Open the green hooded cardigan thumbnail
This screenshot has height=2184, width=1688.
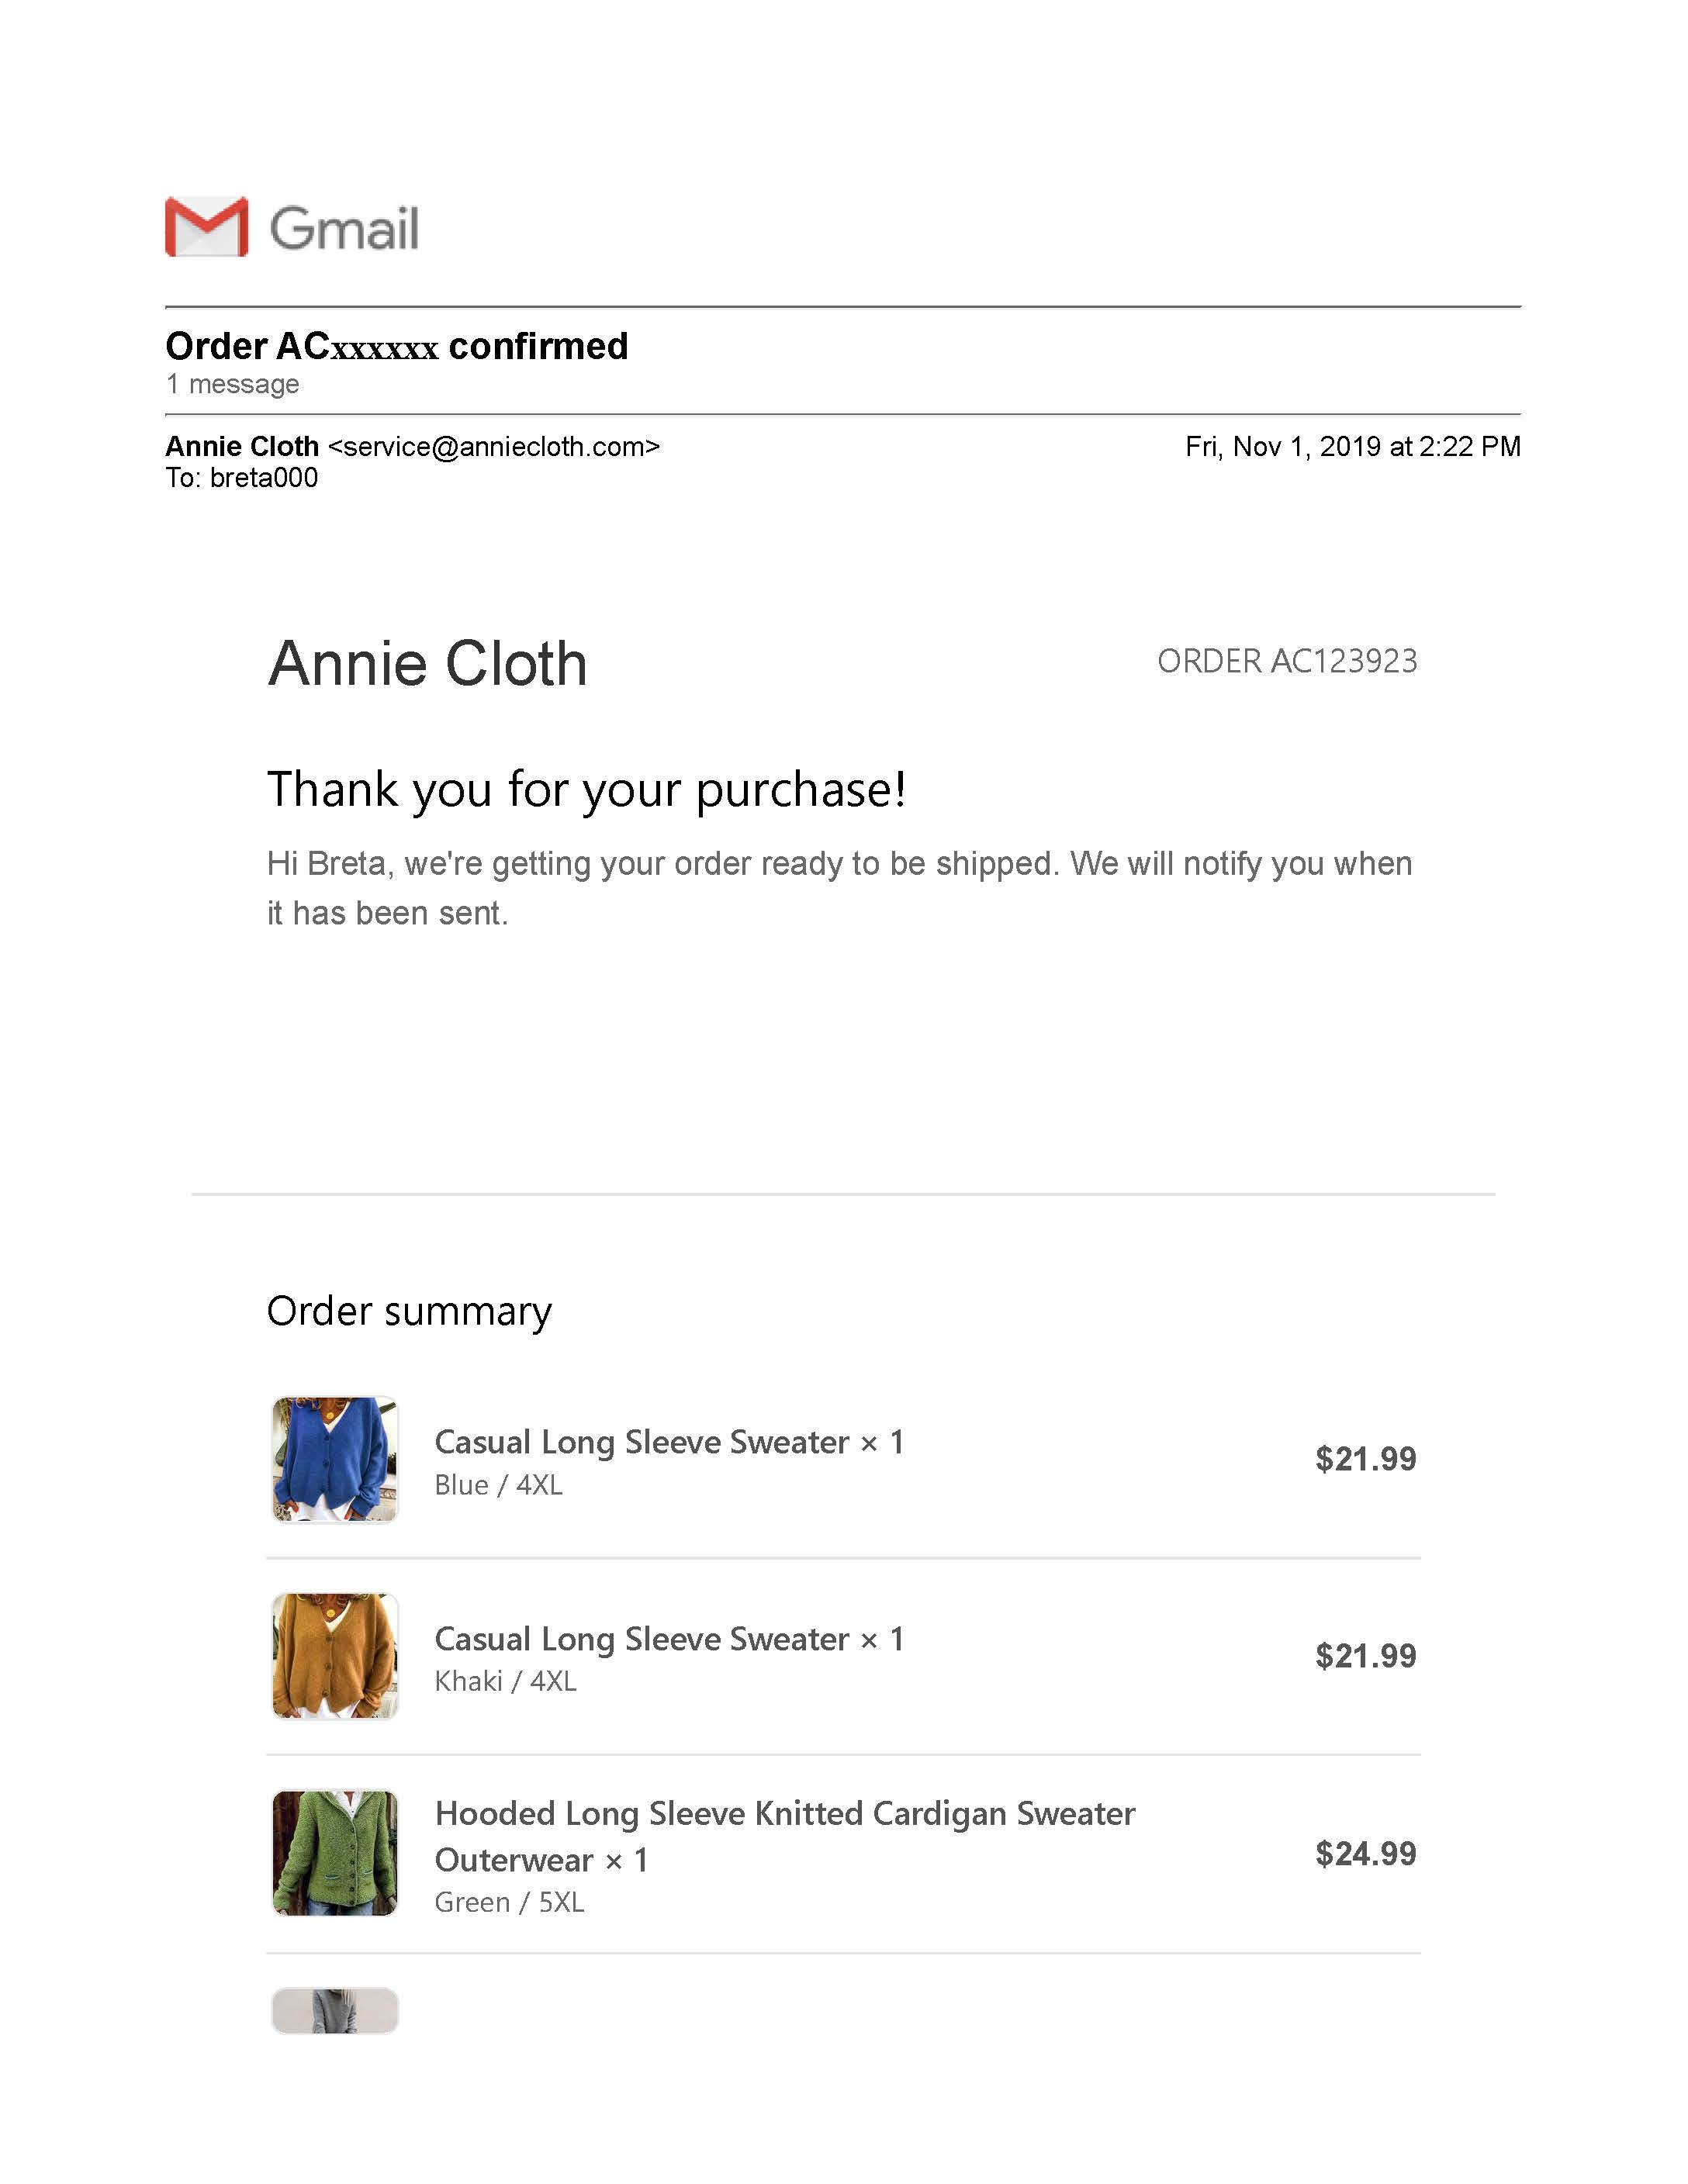tap(335, 1853)
